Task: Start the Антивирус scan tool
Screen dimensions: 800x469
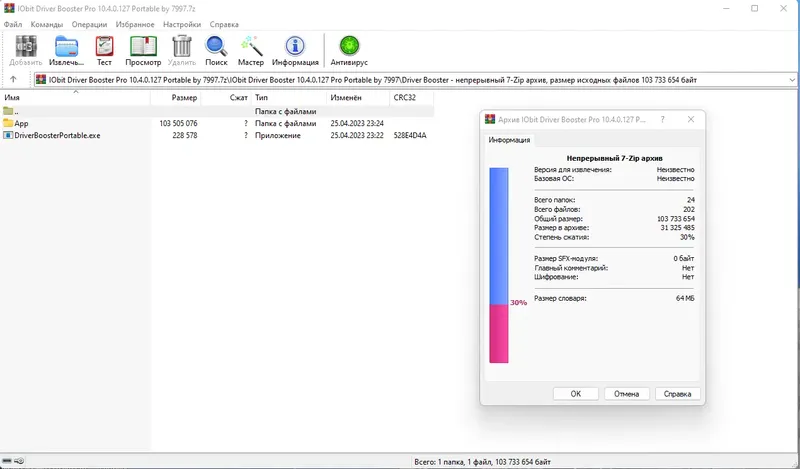Action: coord(349,46)
